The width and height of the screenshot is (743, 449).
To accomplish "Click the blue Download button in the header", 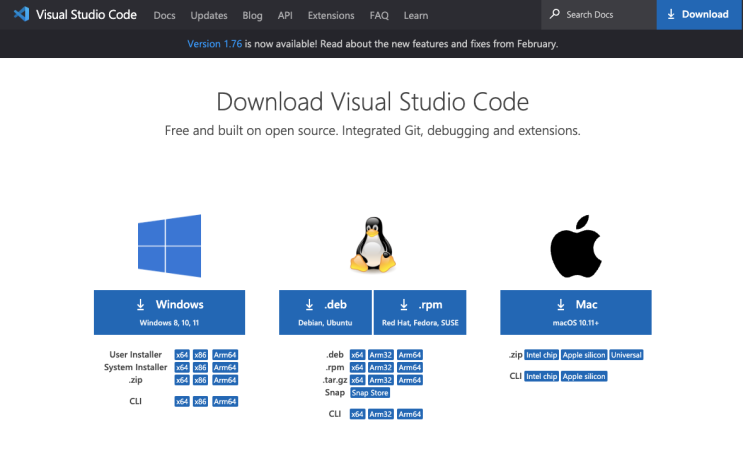I will click(x=699, y=15).
